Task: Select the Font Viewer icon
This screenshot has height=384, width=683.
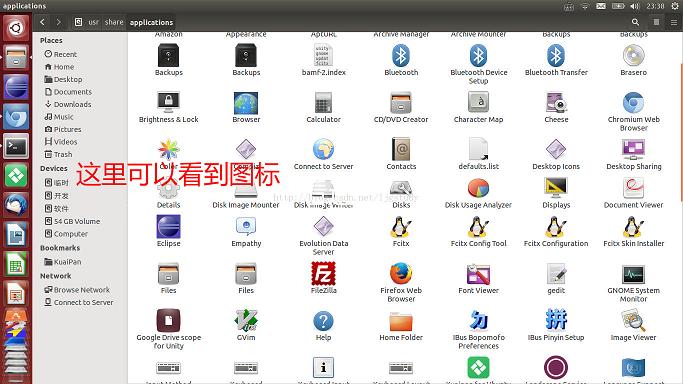Action: [x=478, y=274]
